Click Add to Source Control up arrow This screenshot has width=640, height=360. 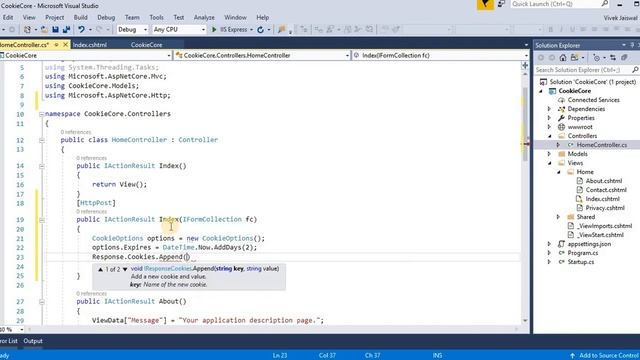click(572, 356)
